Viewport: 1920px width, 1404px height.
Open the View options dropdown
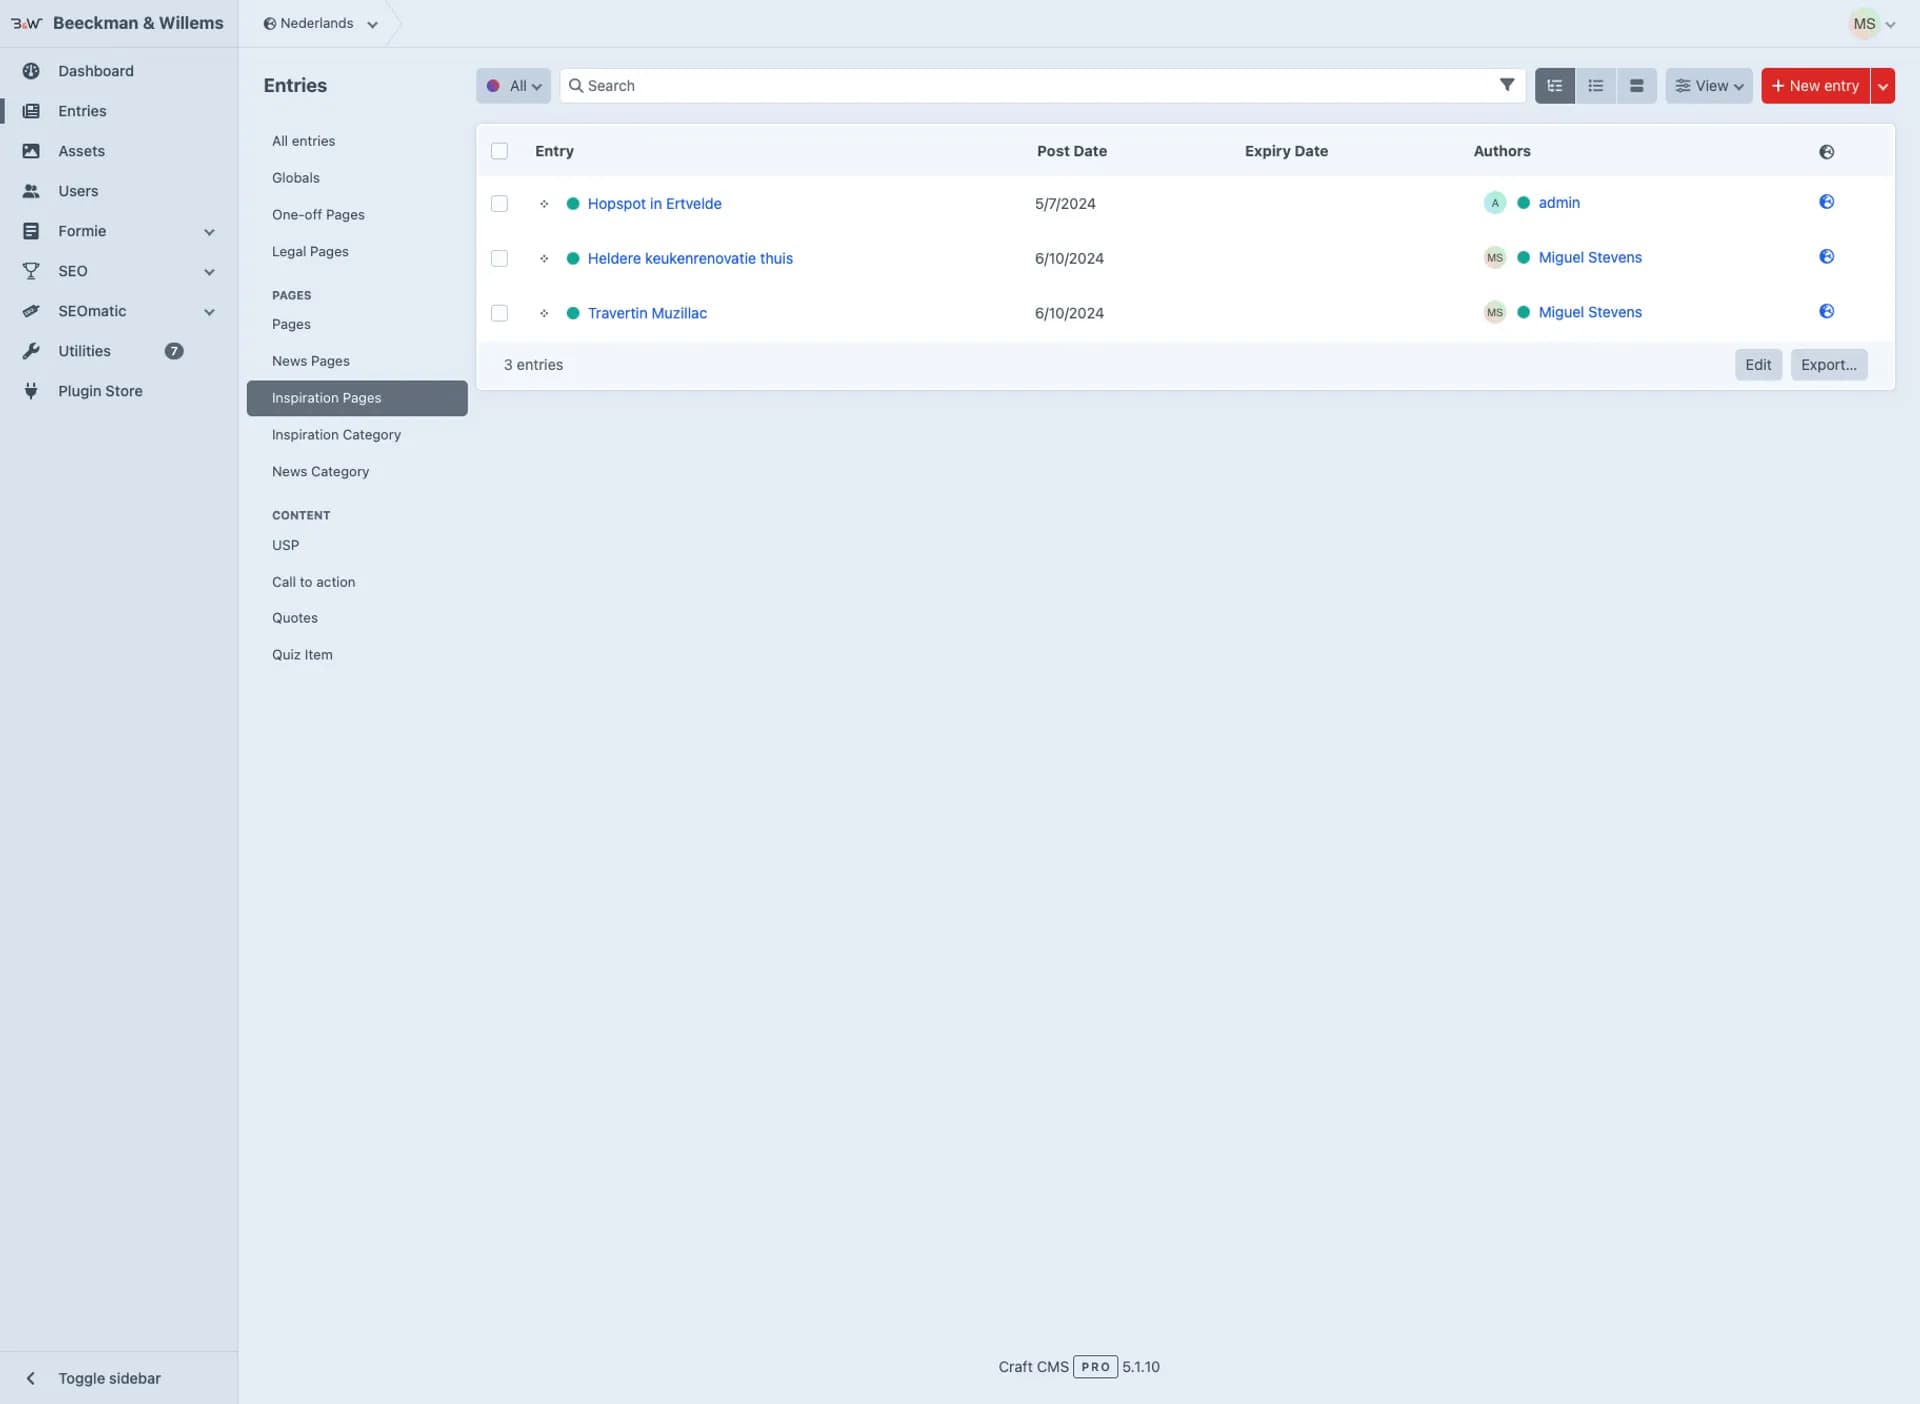click(1708, 85)
